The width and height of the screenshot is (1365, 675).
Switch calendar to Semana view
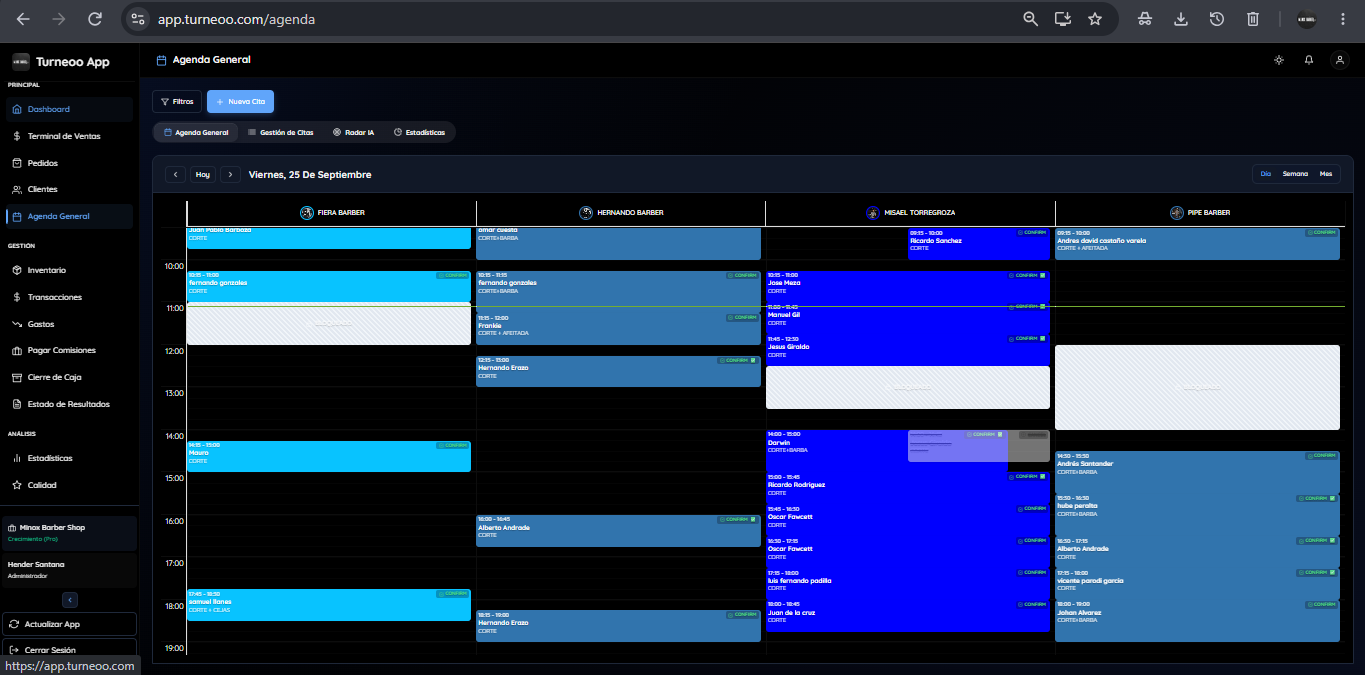(x=1295, y=174)
